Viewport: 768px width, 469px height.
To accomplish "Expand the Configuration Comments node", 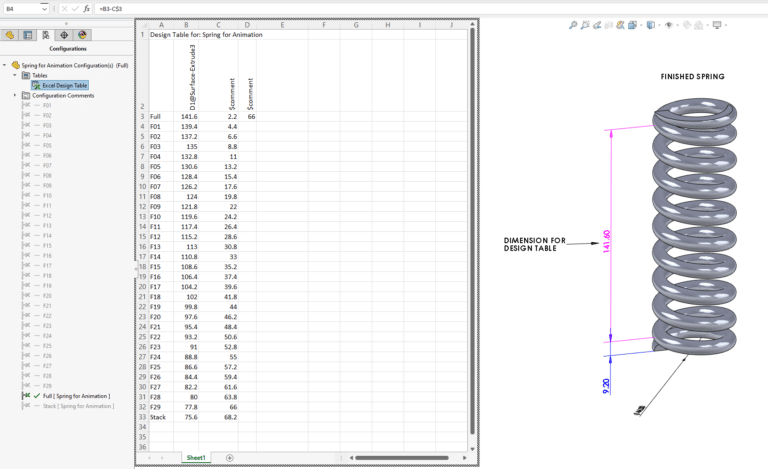I will coord(15,95).
